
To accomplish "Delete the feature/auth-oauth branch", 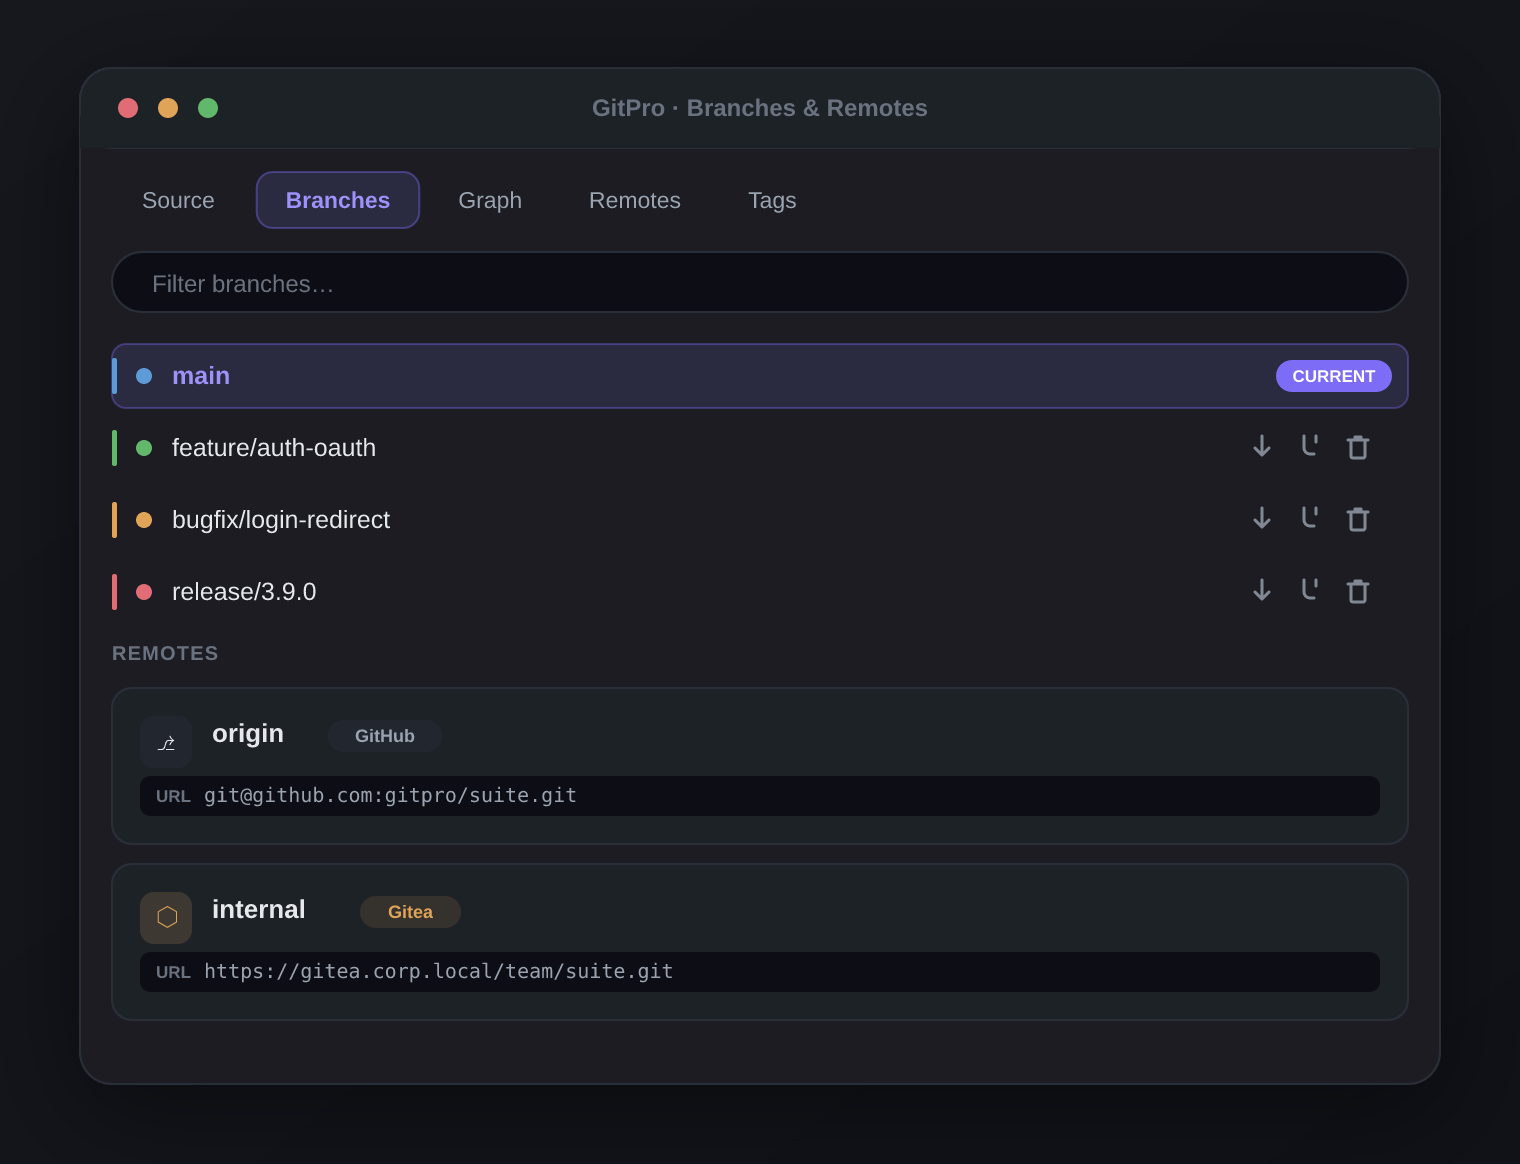I will [x=1358, y=447].
